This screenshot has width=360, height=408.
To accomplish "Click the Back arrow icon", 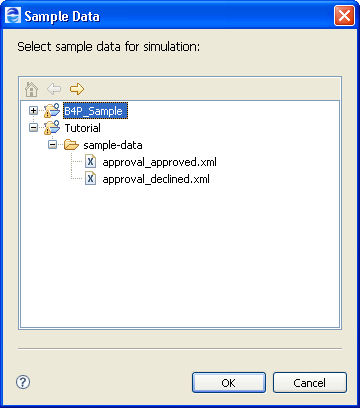I will point(54,89).
